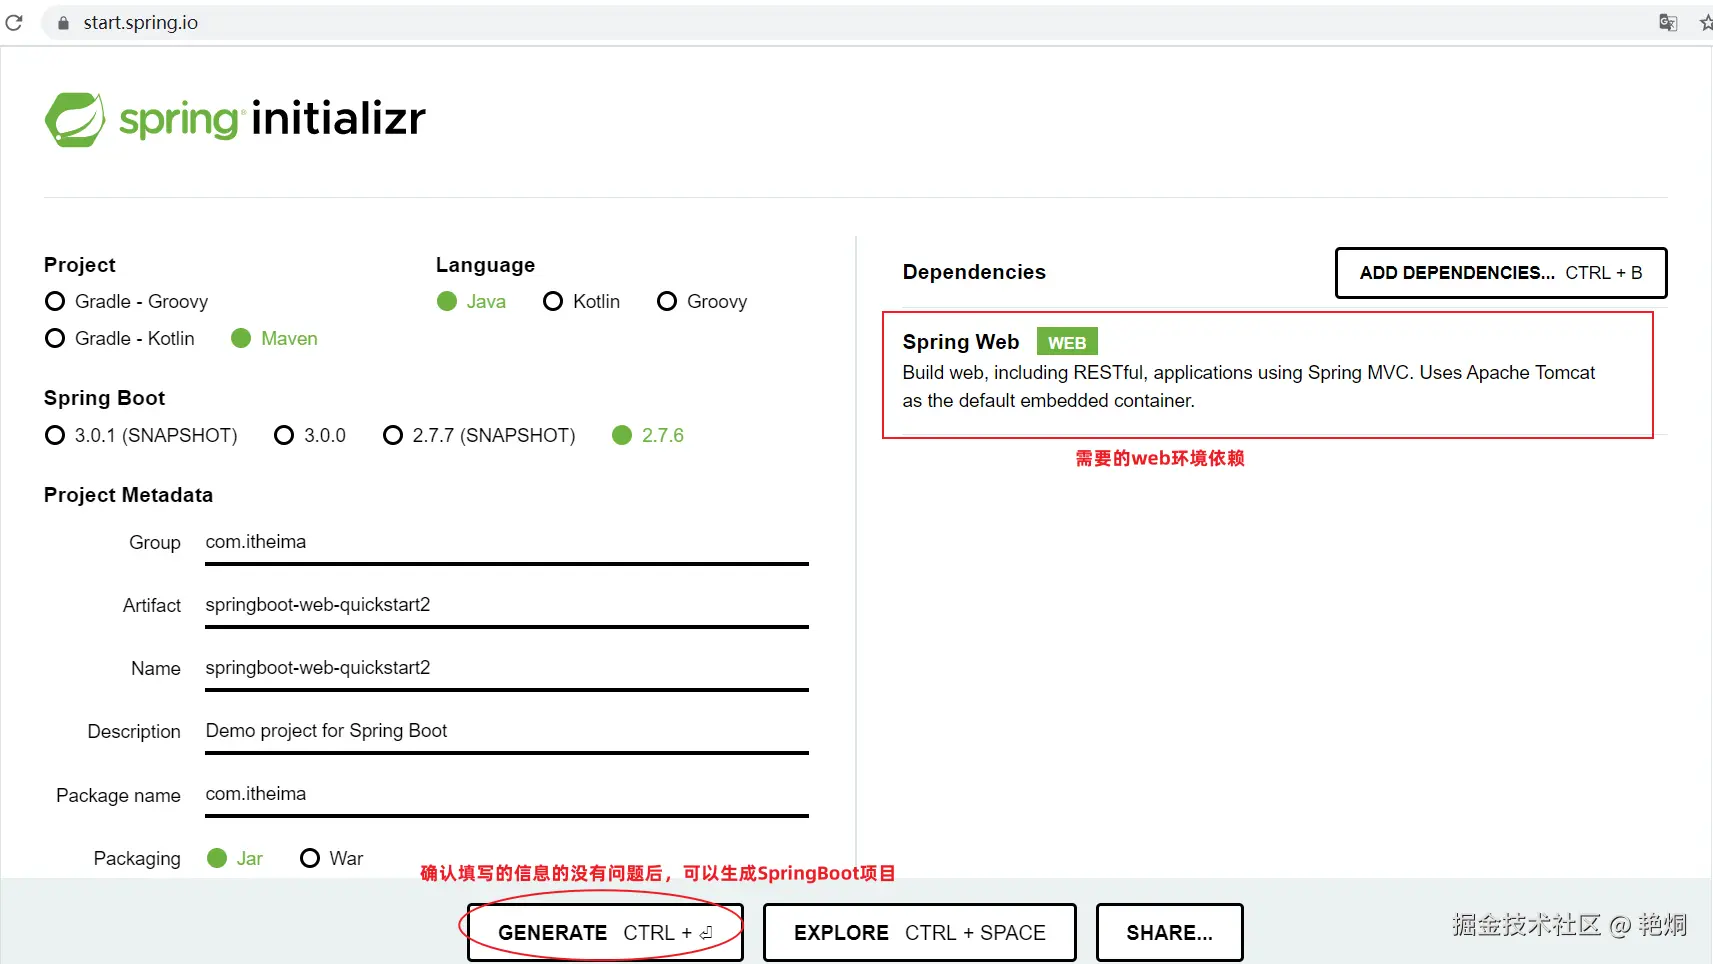Choose Spring Boot 2.7.6
The height and width of the screenshot is (964, 1713).
coord(648,435)
